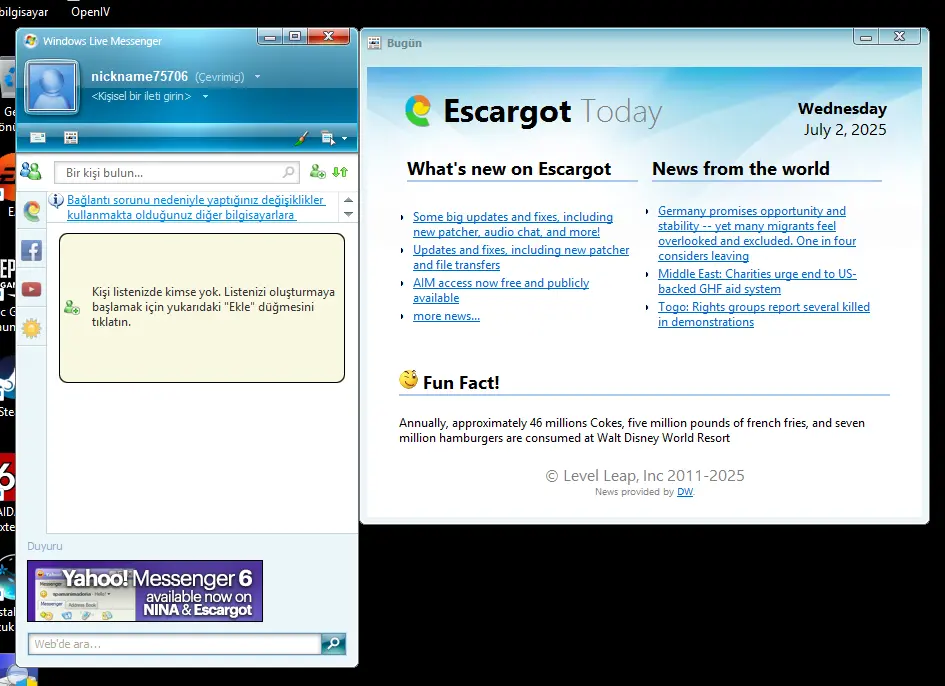
Task: Open the 'Bağlantı sorunu nedeniyle' notification link
Action: click(196, 207)
